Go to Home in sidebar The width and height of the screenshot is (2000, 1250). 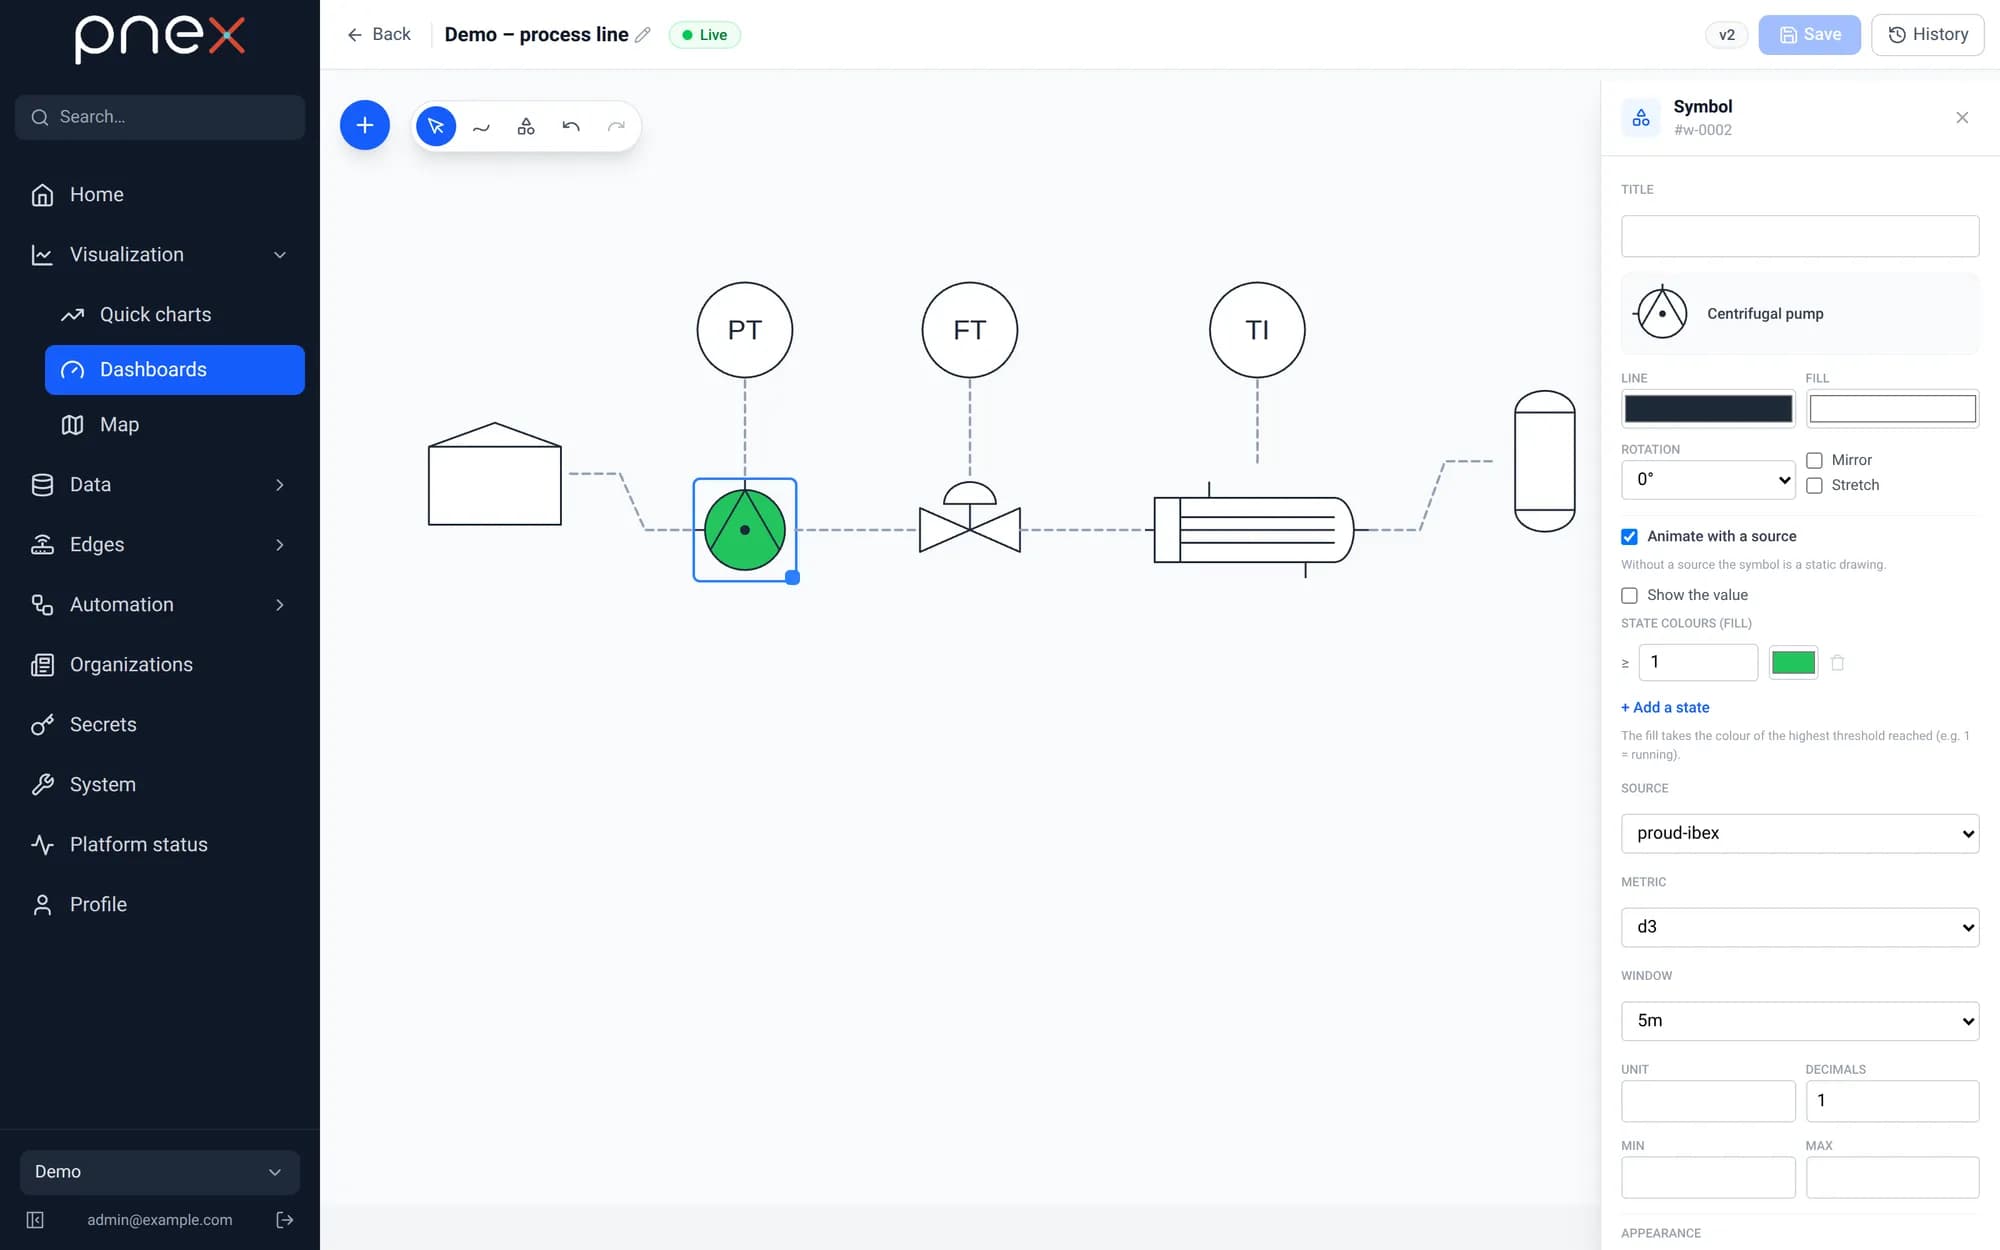(x=160, y=195)
